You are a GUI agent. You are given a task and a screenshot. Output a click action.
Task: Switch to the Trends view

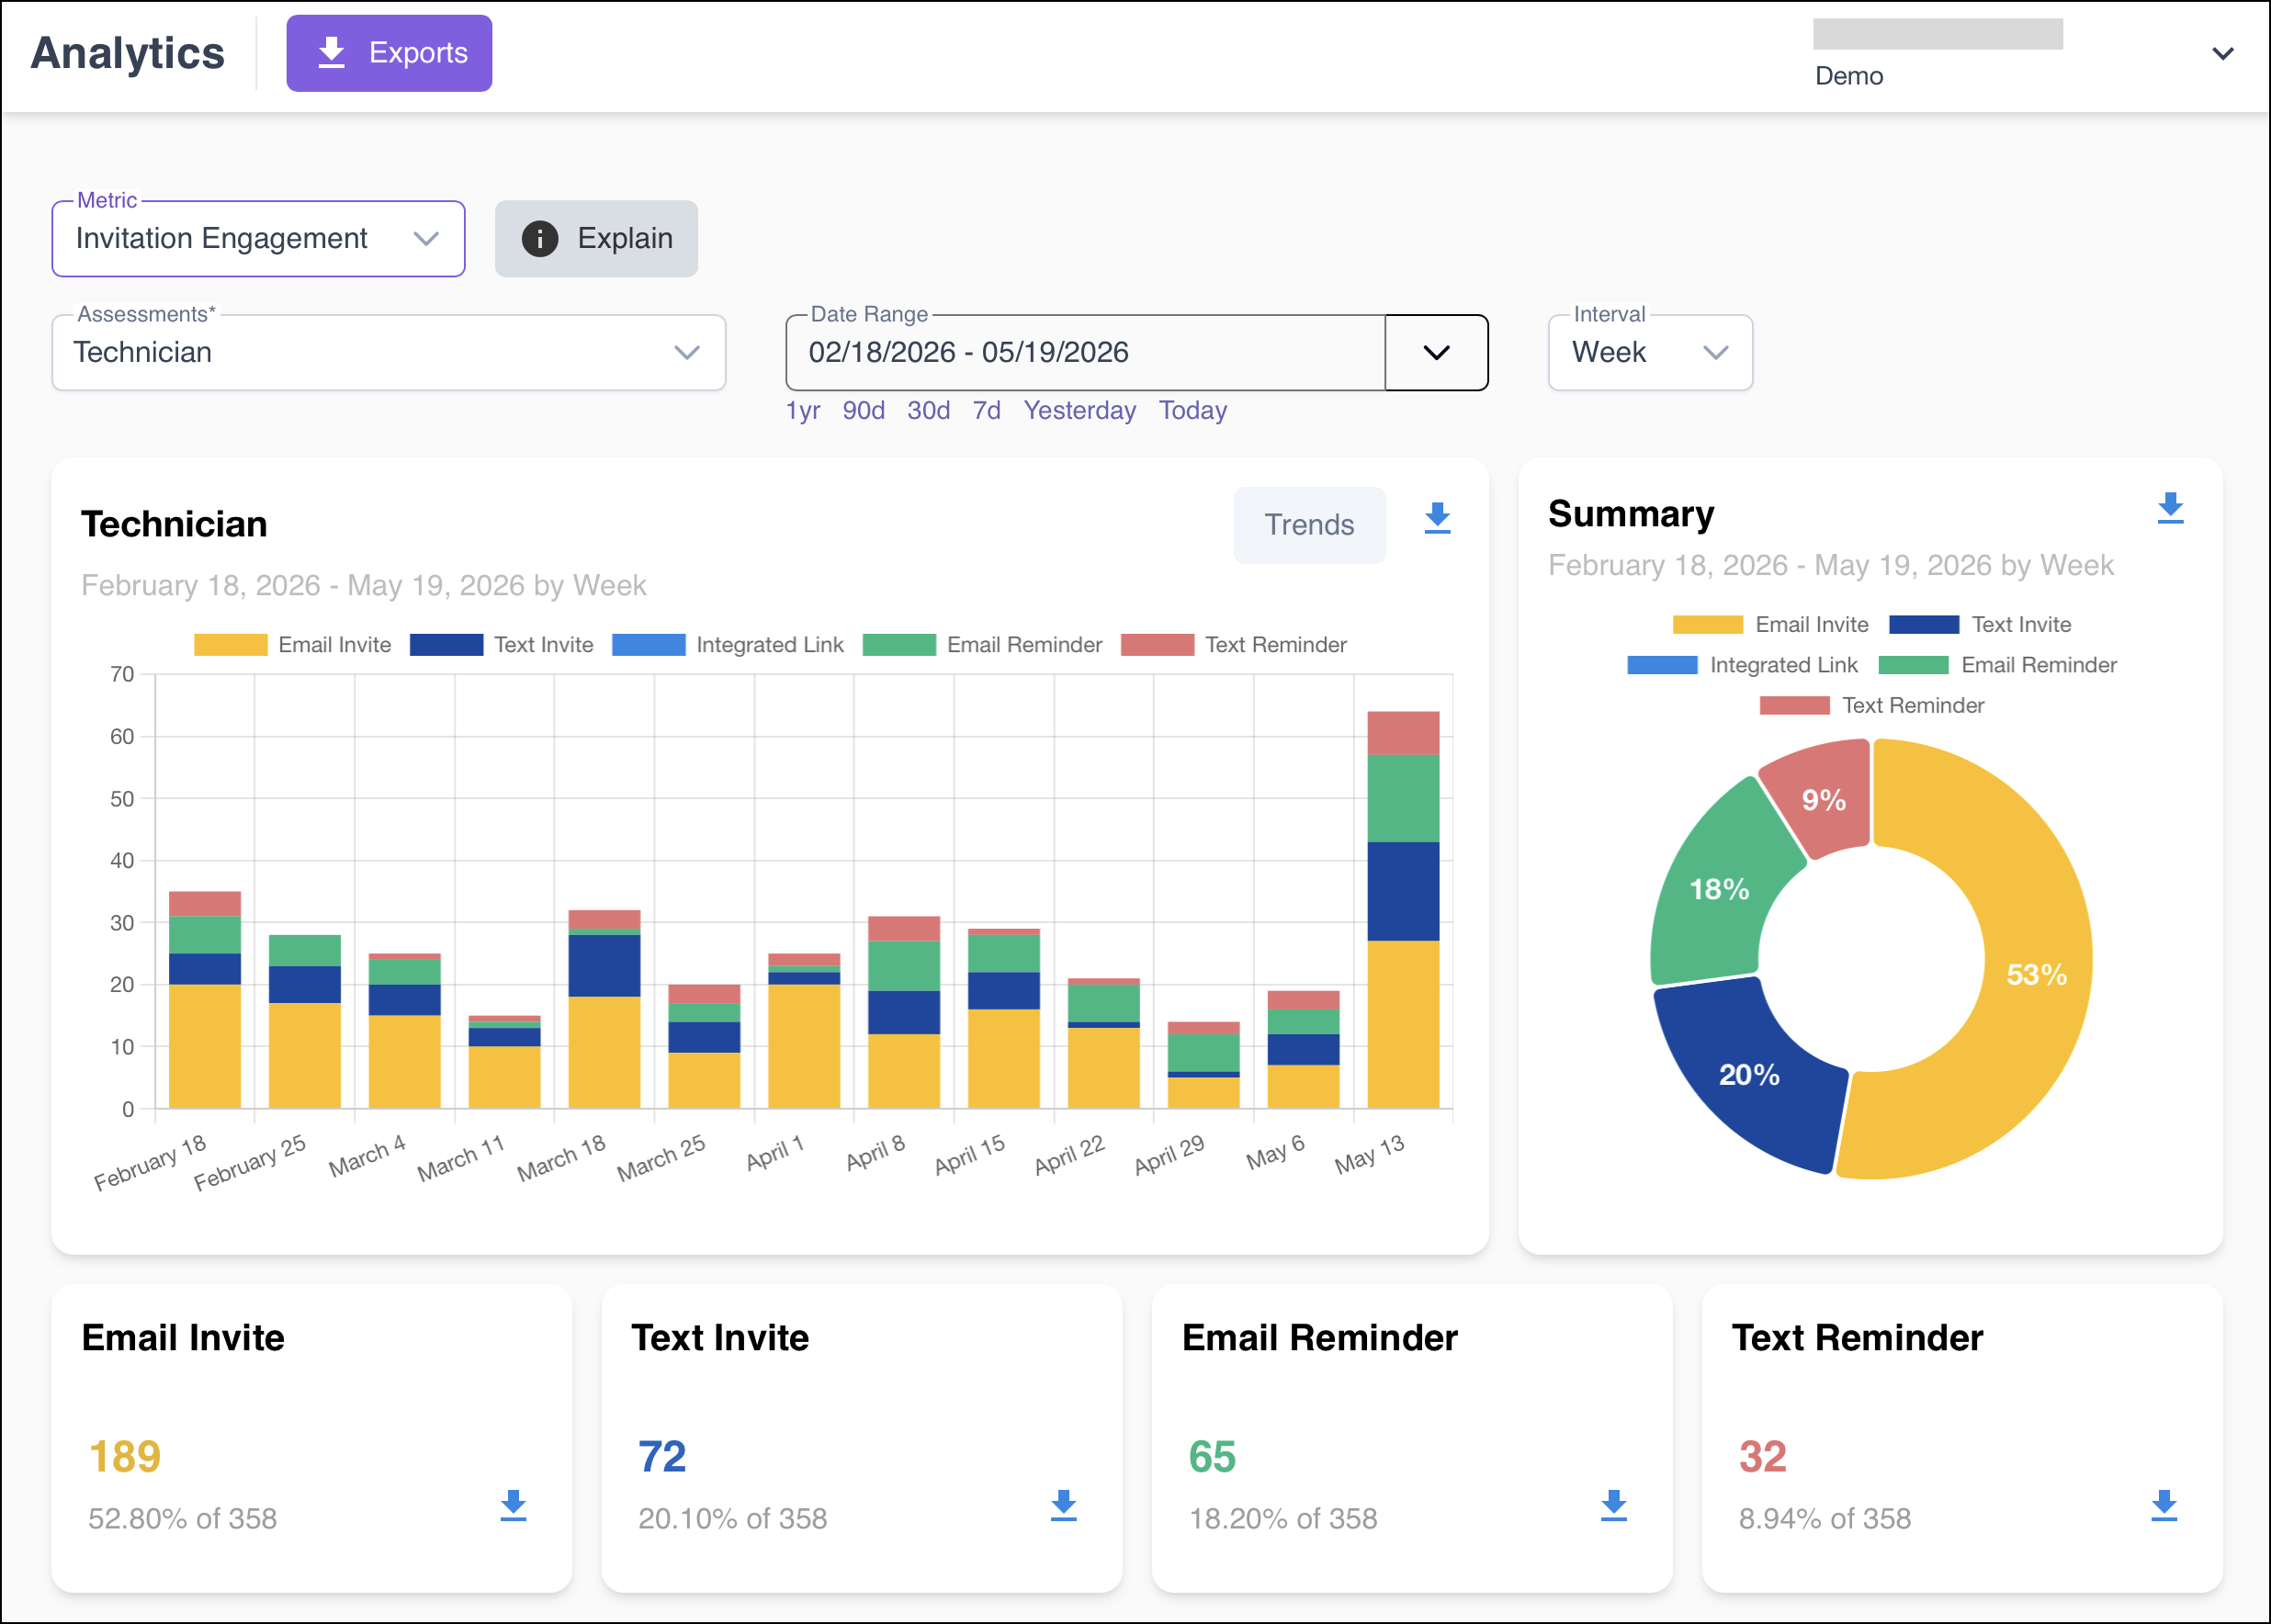coord(1309,525)
